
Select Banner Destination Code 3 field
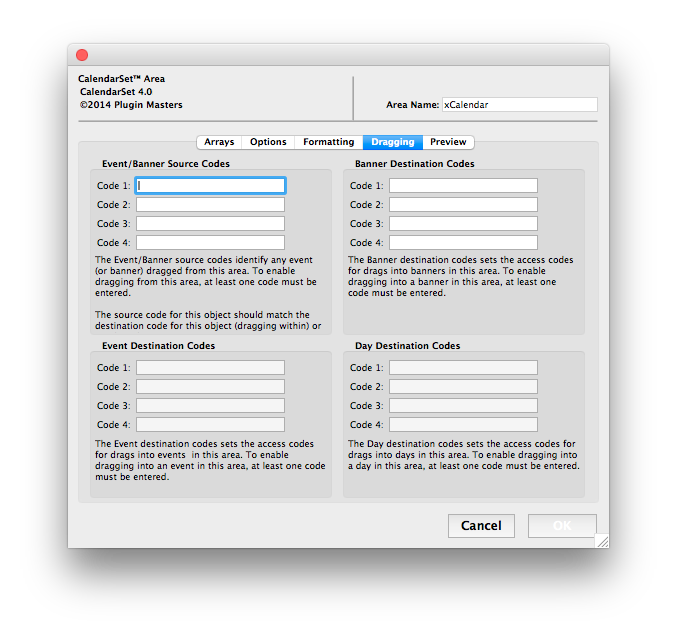point(463,224)
